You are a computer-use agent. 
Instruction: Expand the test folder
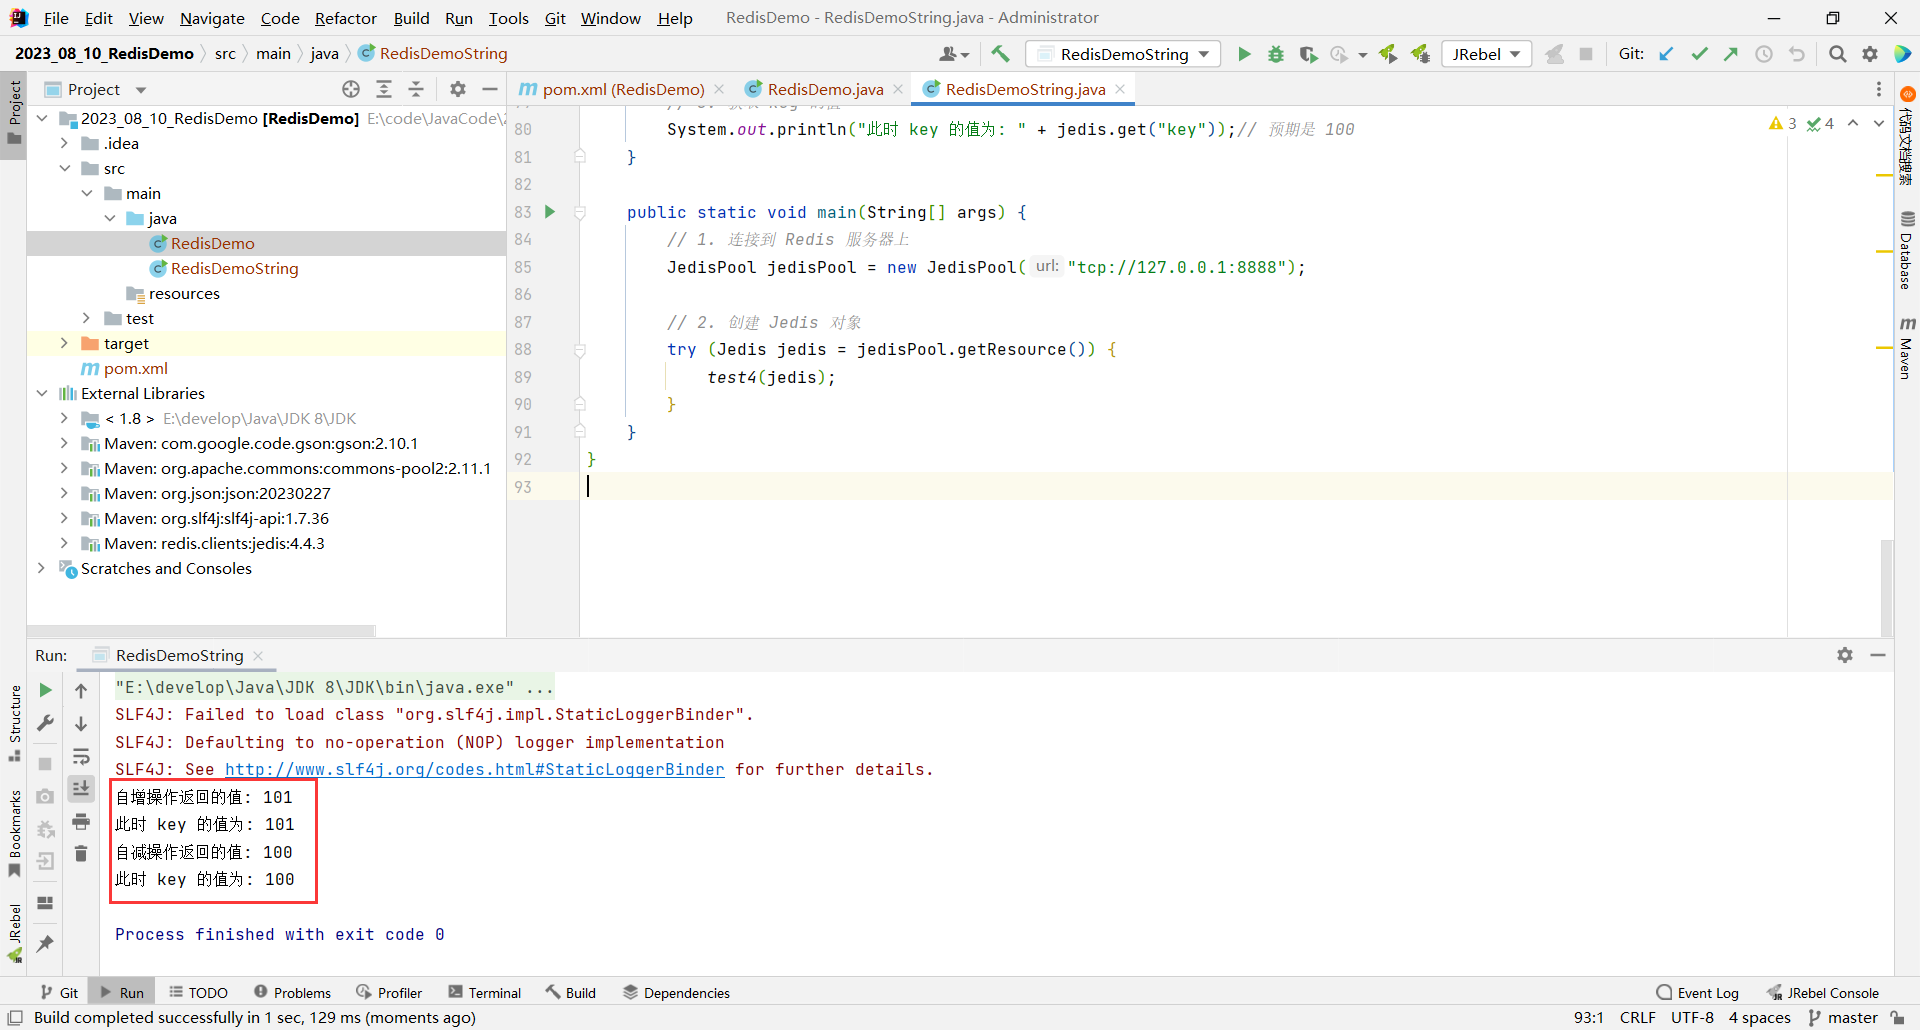pyautogui.click(x=87, y=318)
